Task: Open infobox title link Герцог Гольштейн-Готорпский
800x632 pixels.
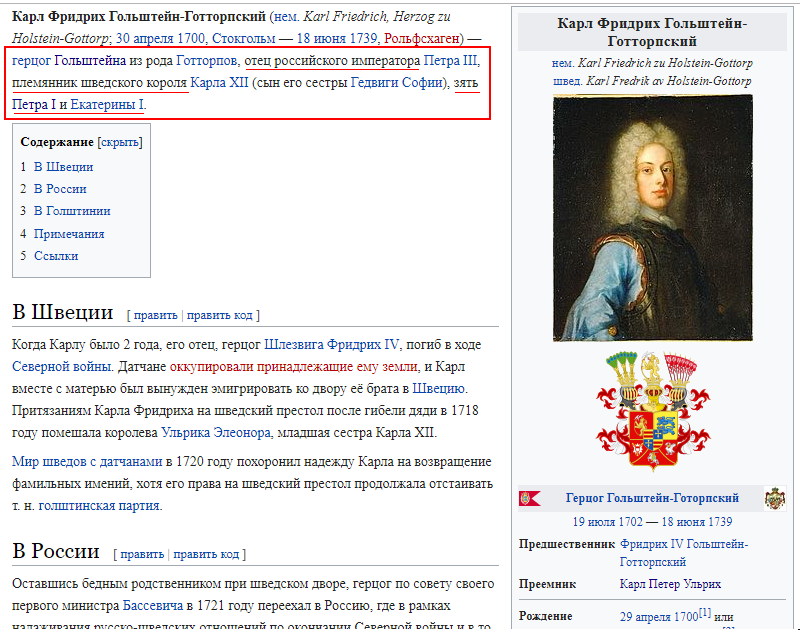Action: click(652, 498)
